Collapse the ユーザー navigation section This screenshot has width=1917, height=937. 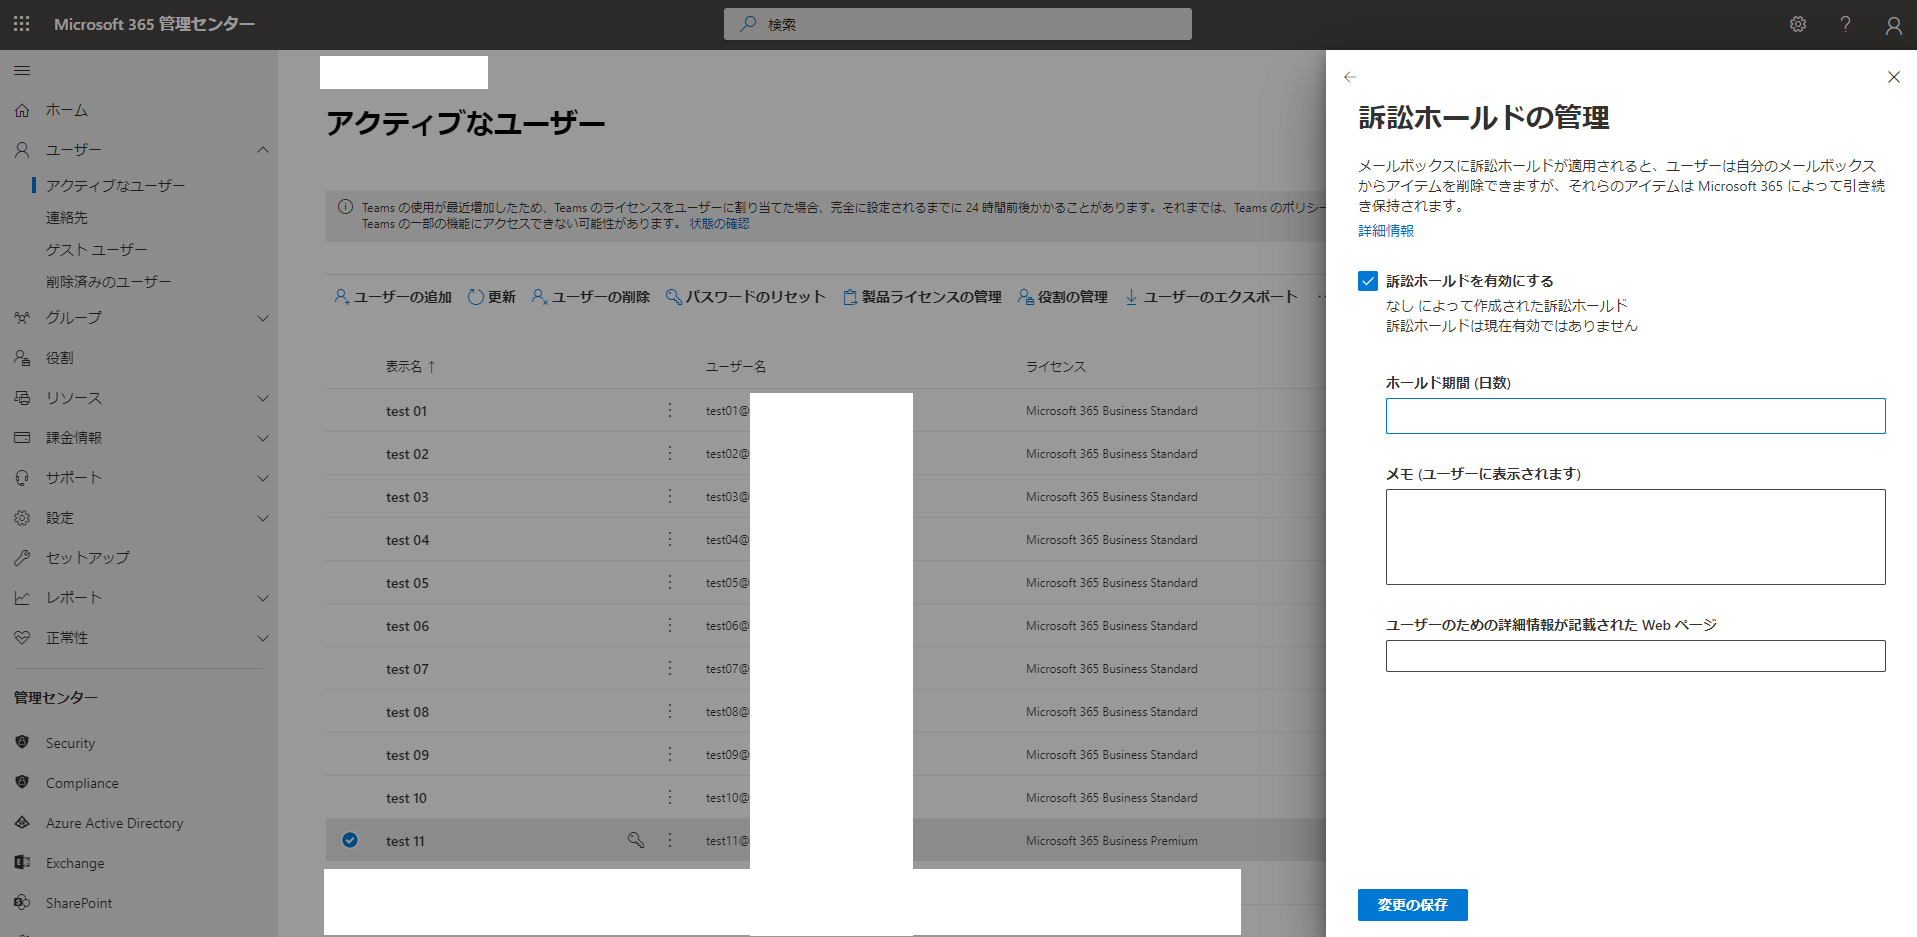point(263,150)
